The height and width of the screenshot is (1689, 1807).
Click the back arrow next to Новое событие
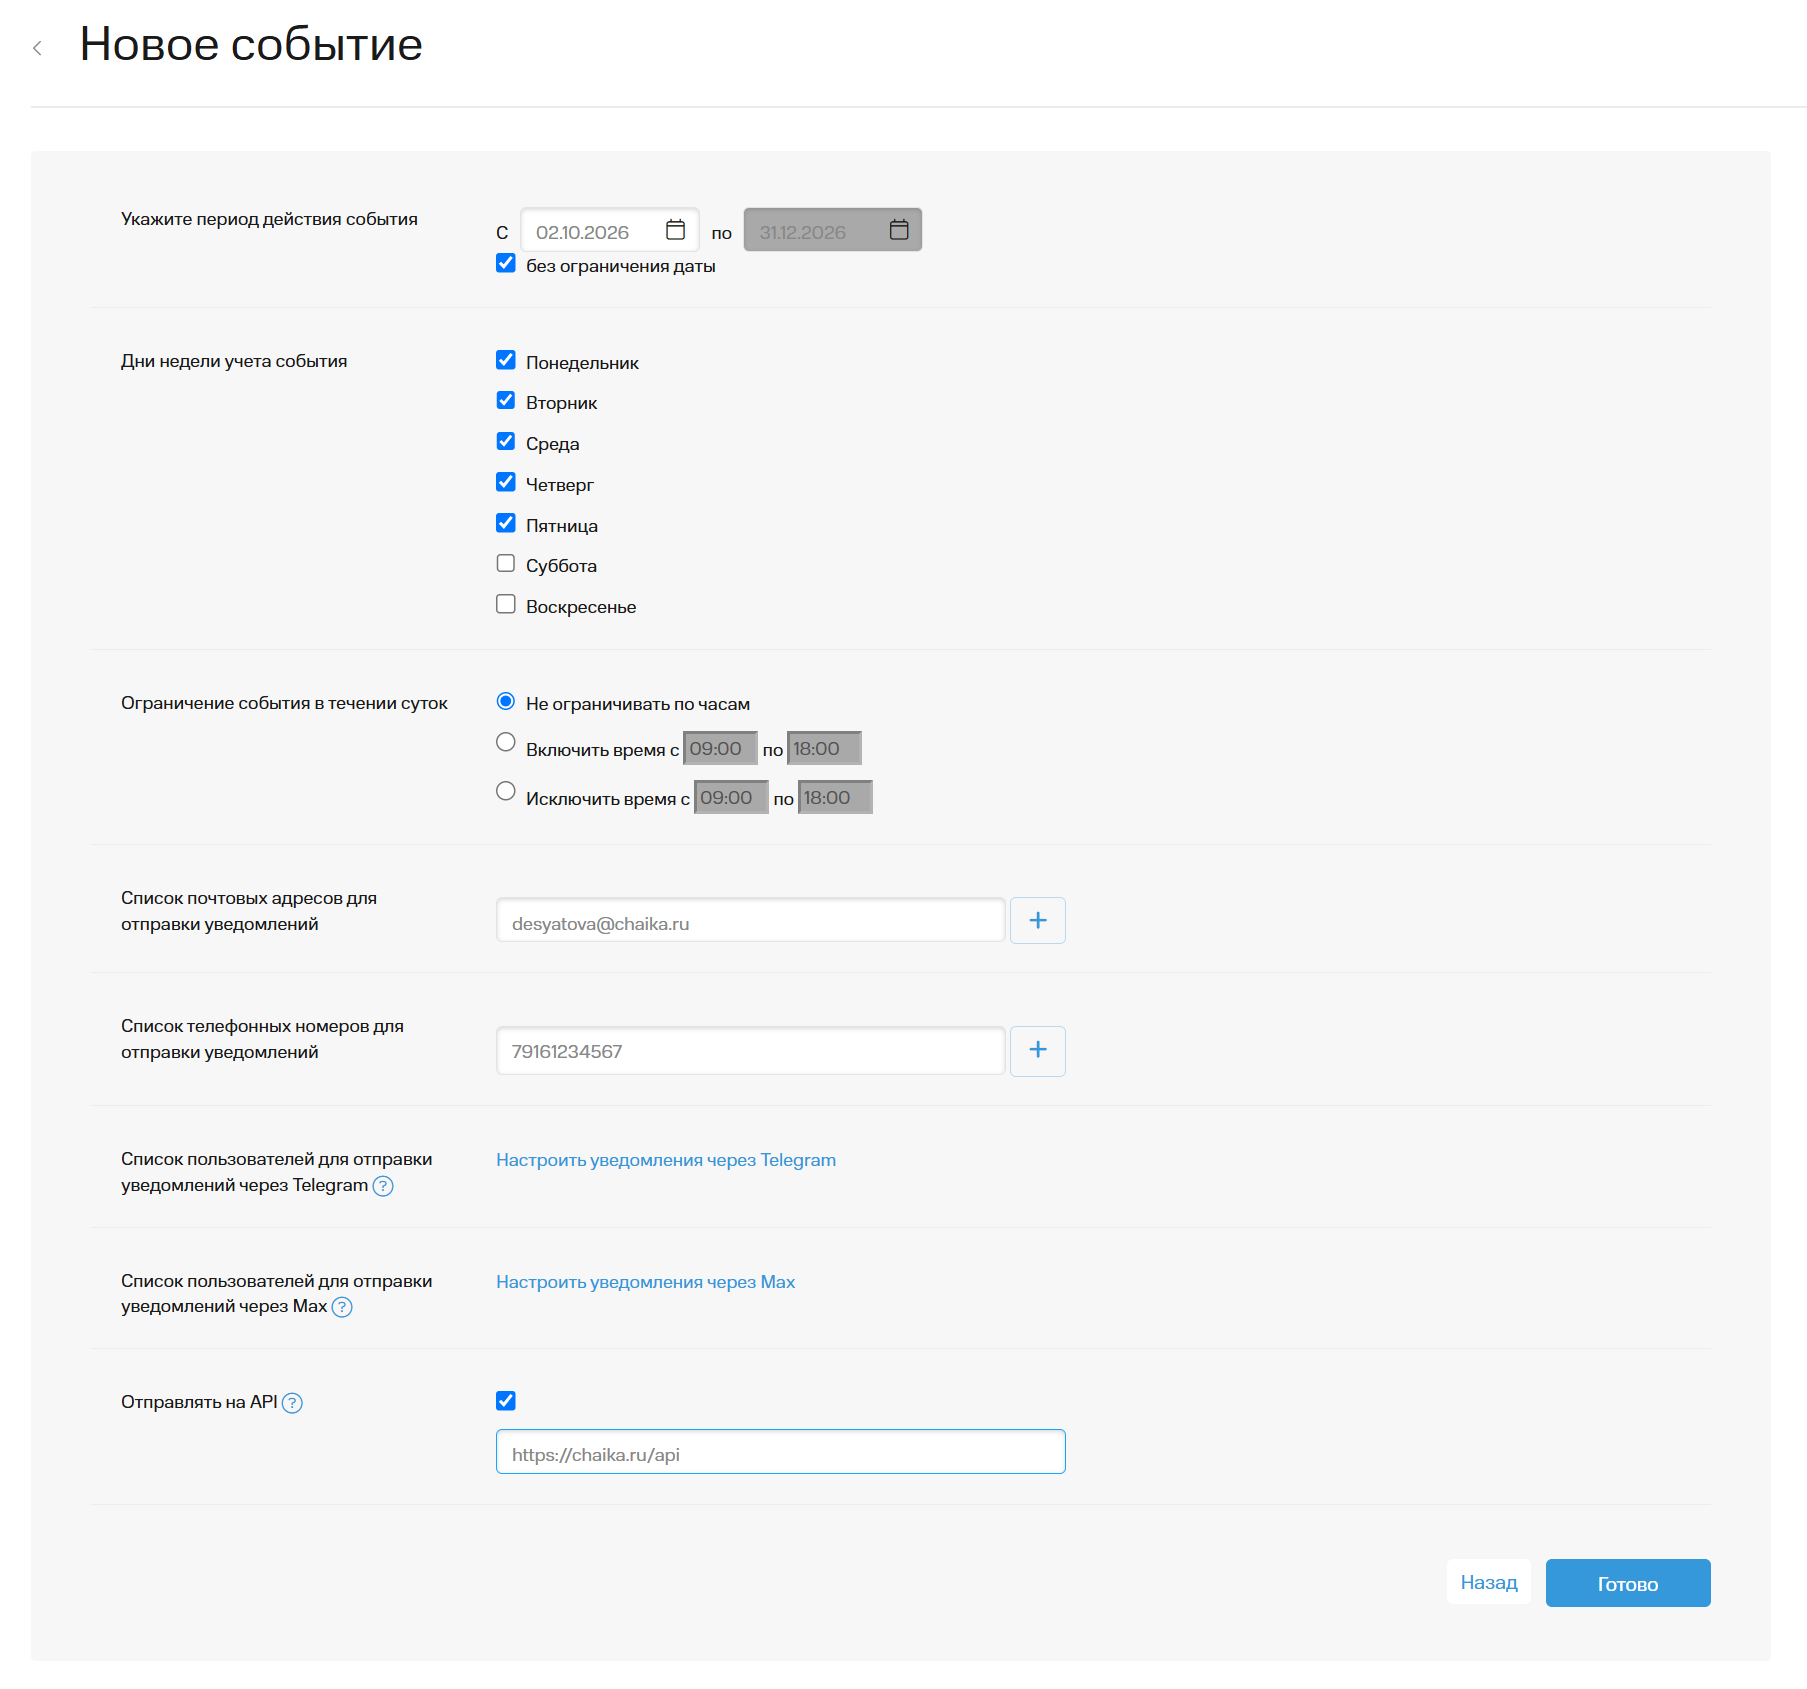click(x=37, y=48)
